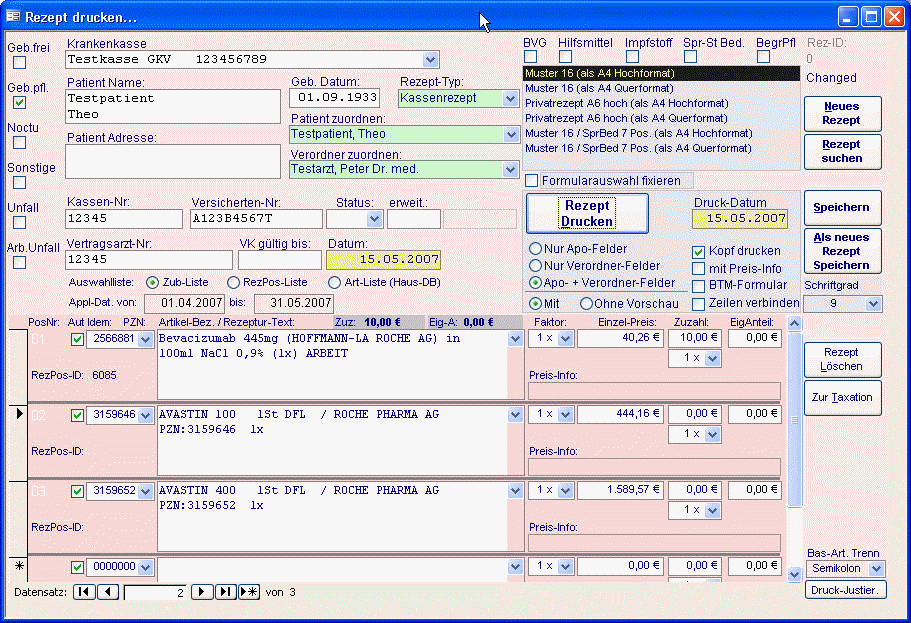Click the form icon in title bar
Viewport: 911px width, 623px height.
pos(13,16)
